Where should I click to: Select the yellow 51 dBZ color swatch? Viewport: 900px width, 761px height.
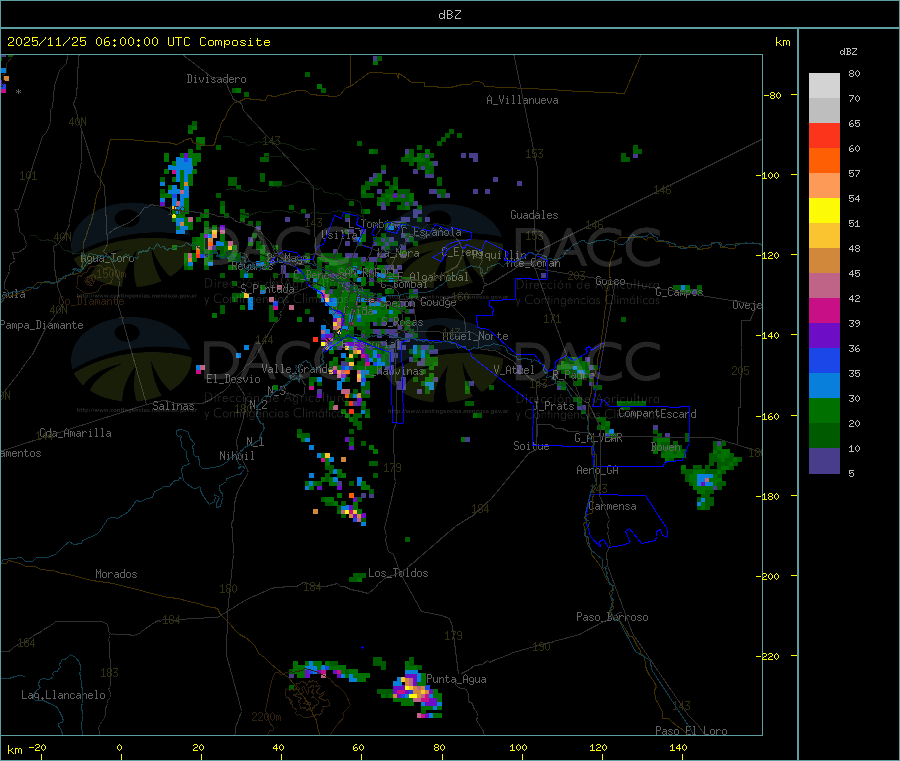824,211
